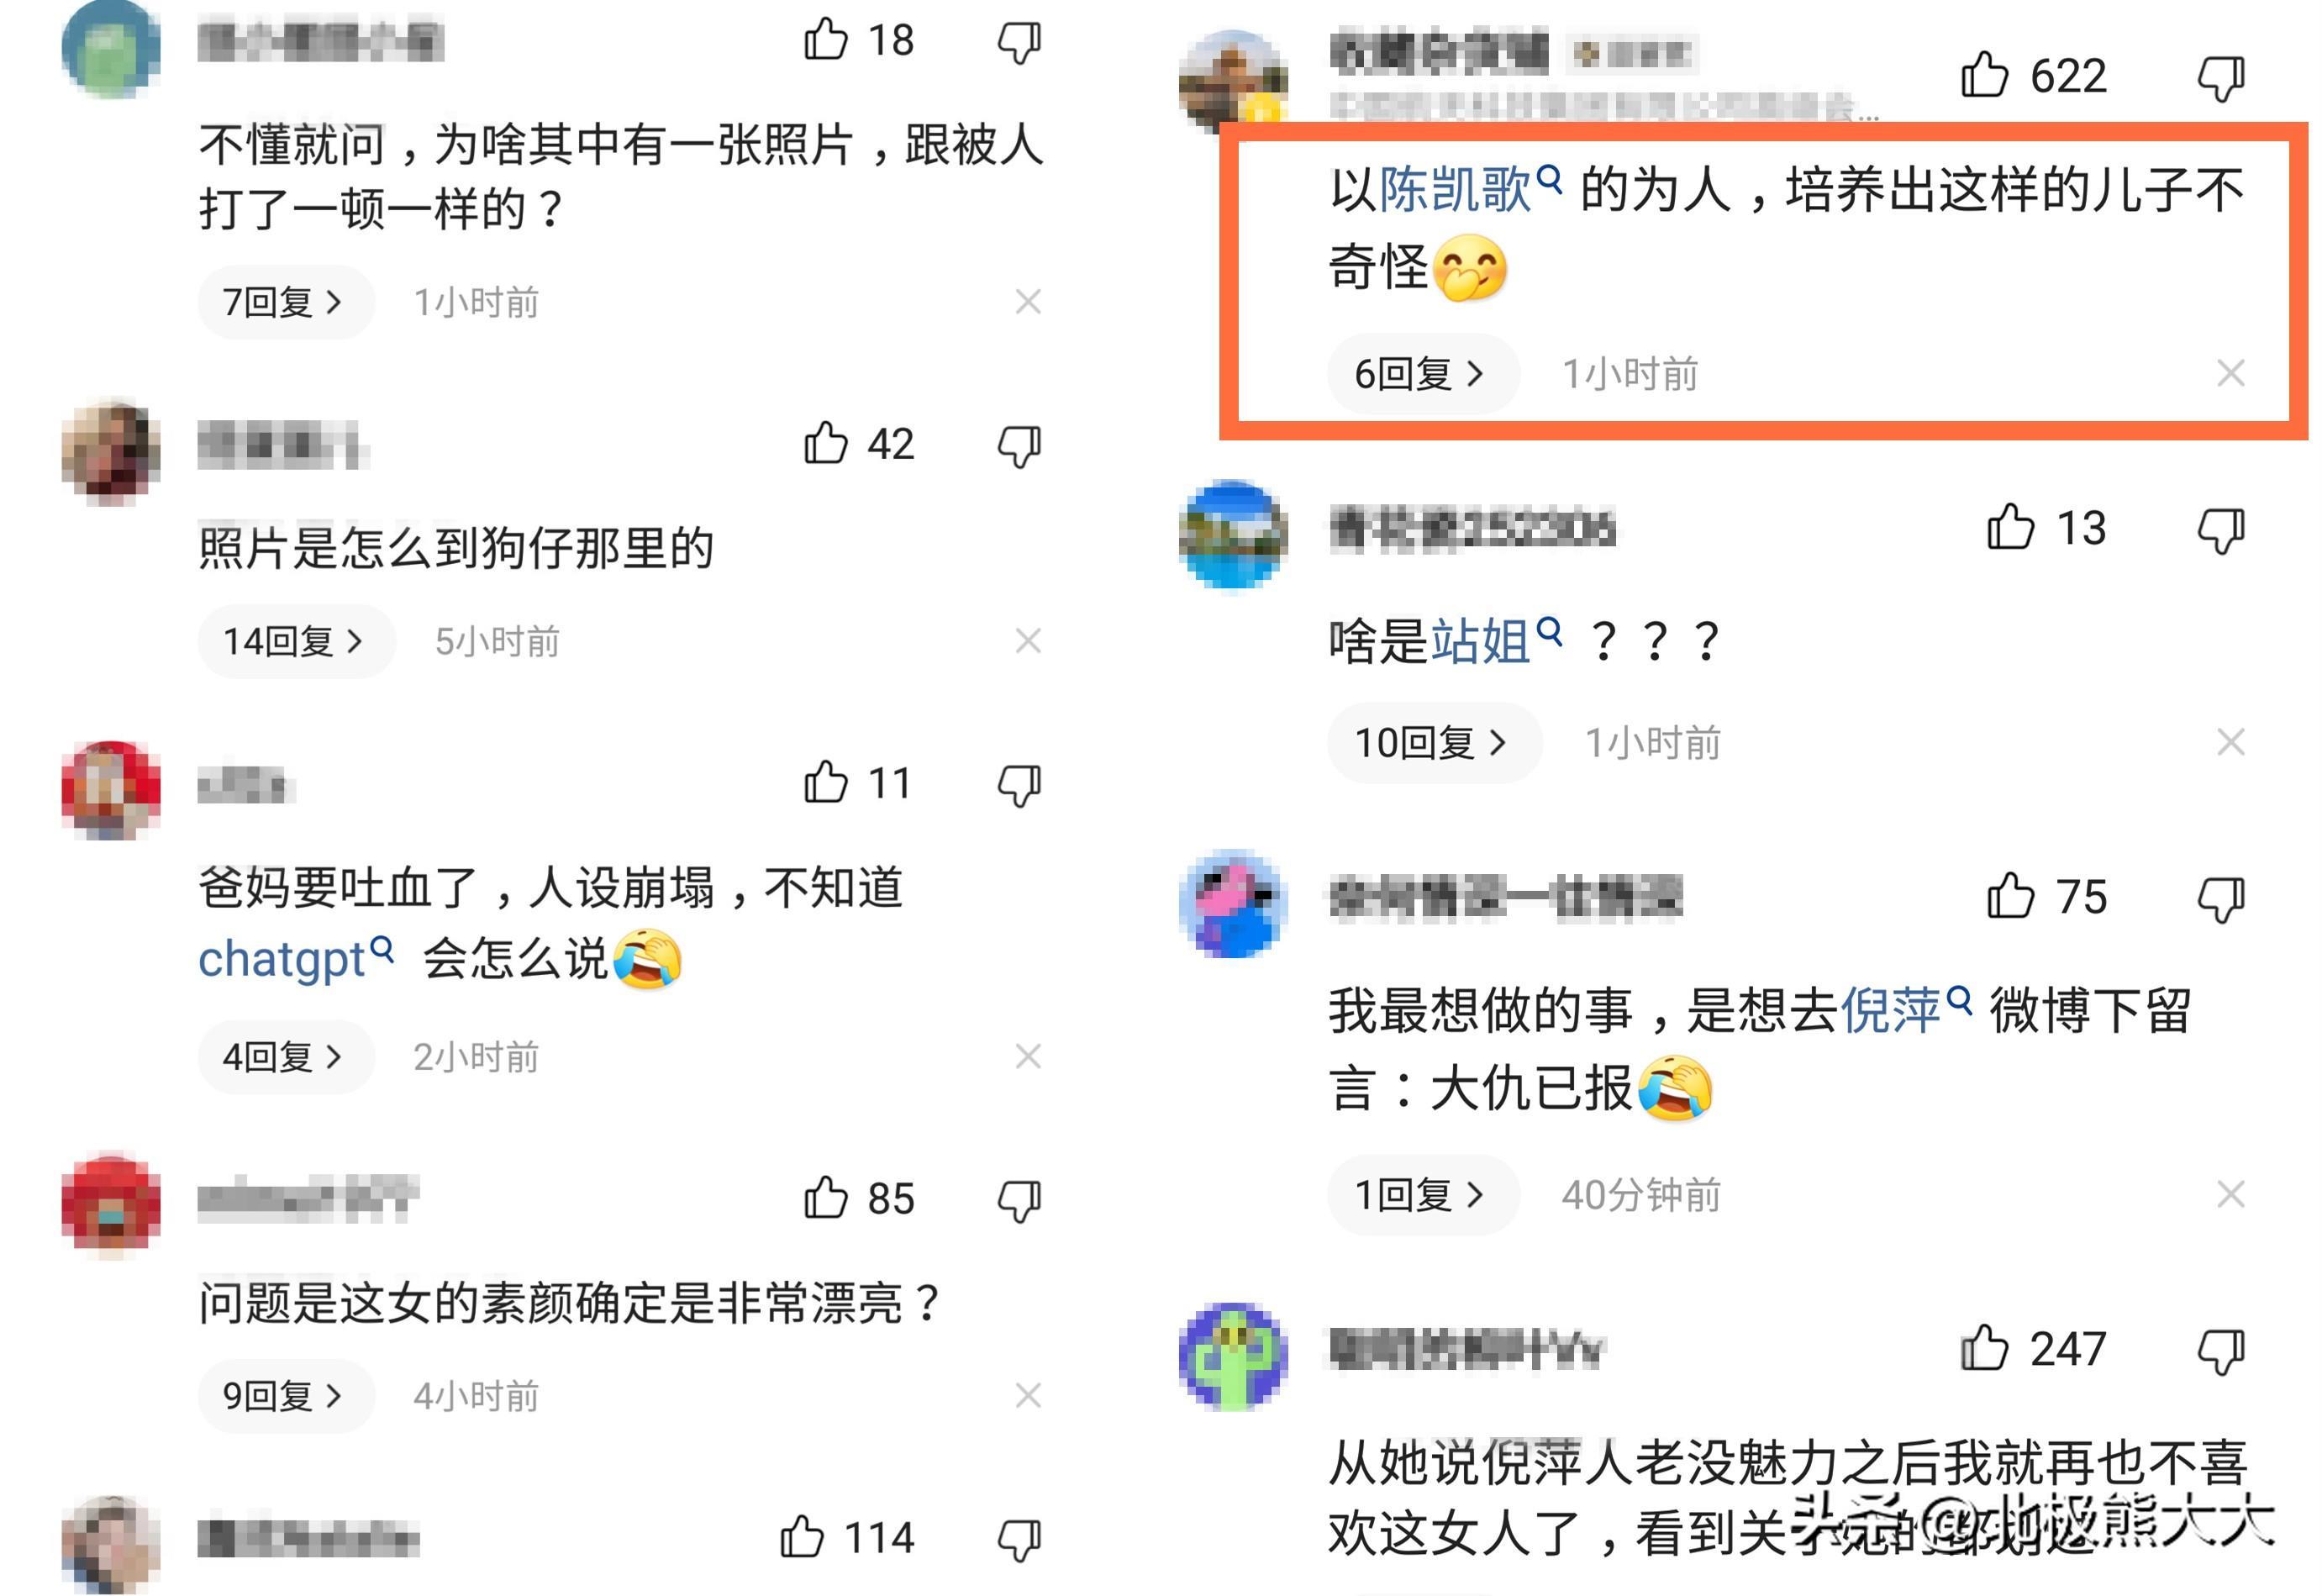2322x1596 pixels.
Task: Open the chatgpt search link
Action: pyautogui.click(x=295, y=959)
